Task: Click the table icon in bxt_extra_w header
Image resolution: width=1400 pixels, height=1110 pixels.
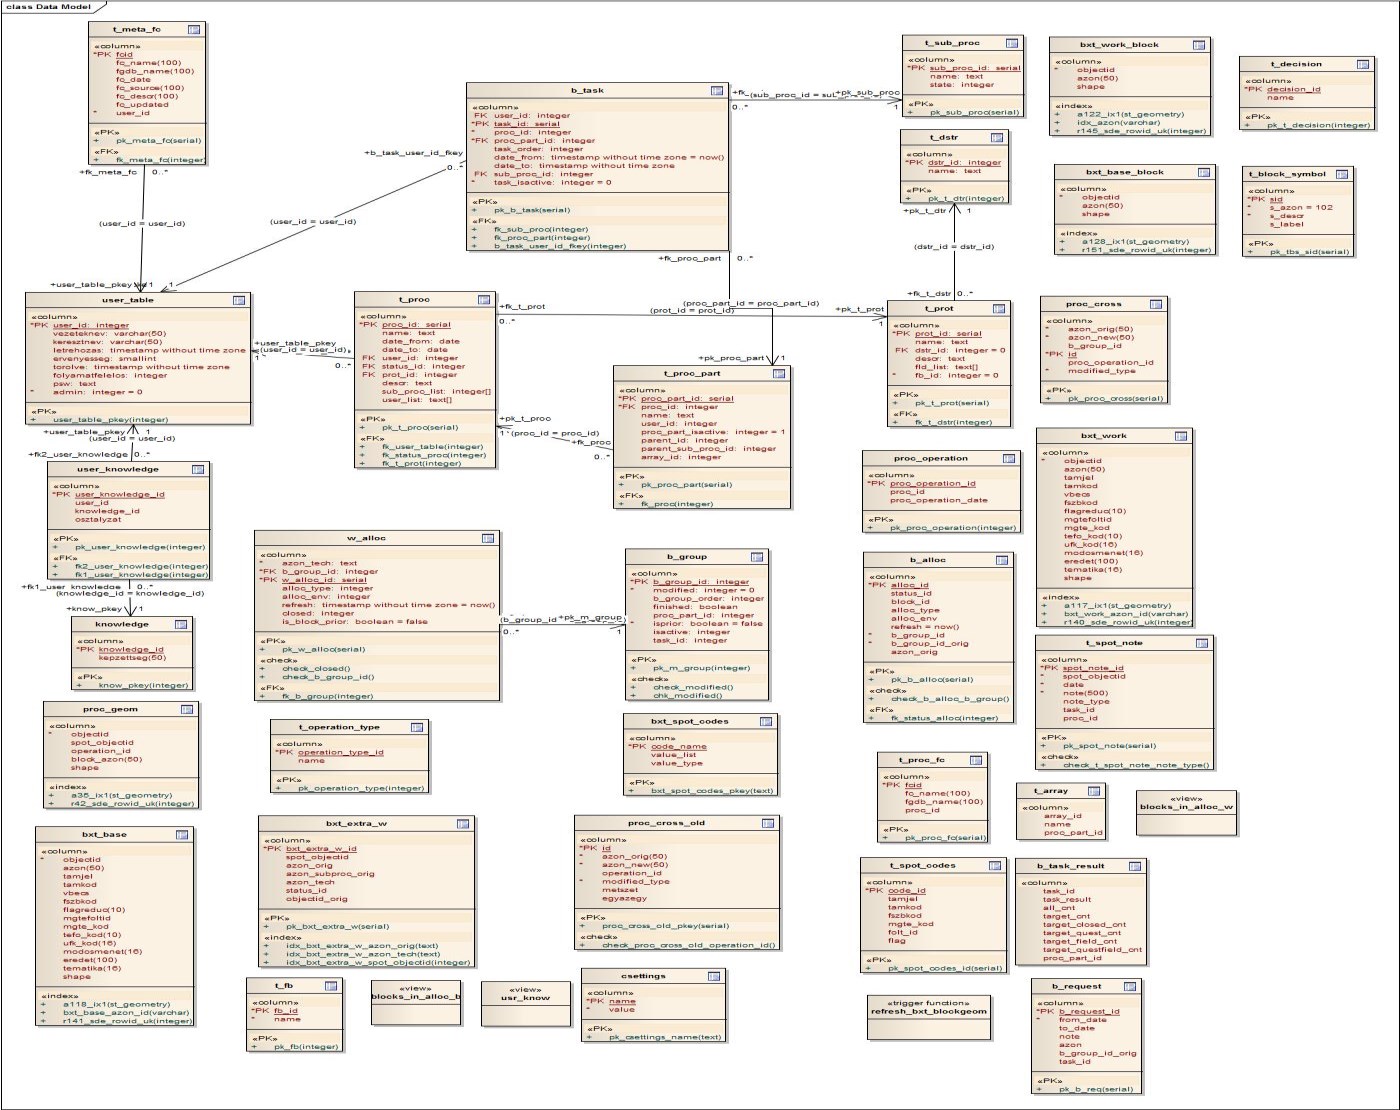Action: click(x=463, y=824)
